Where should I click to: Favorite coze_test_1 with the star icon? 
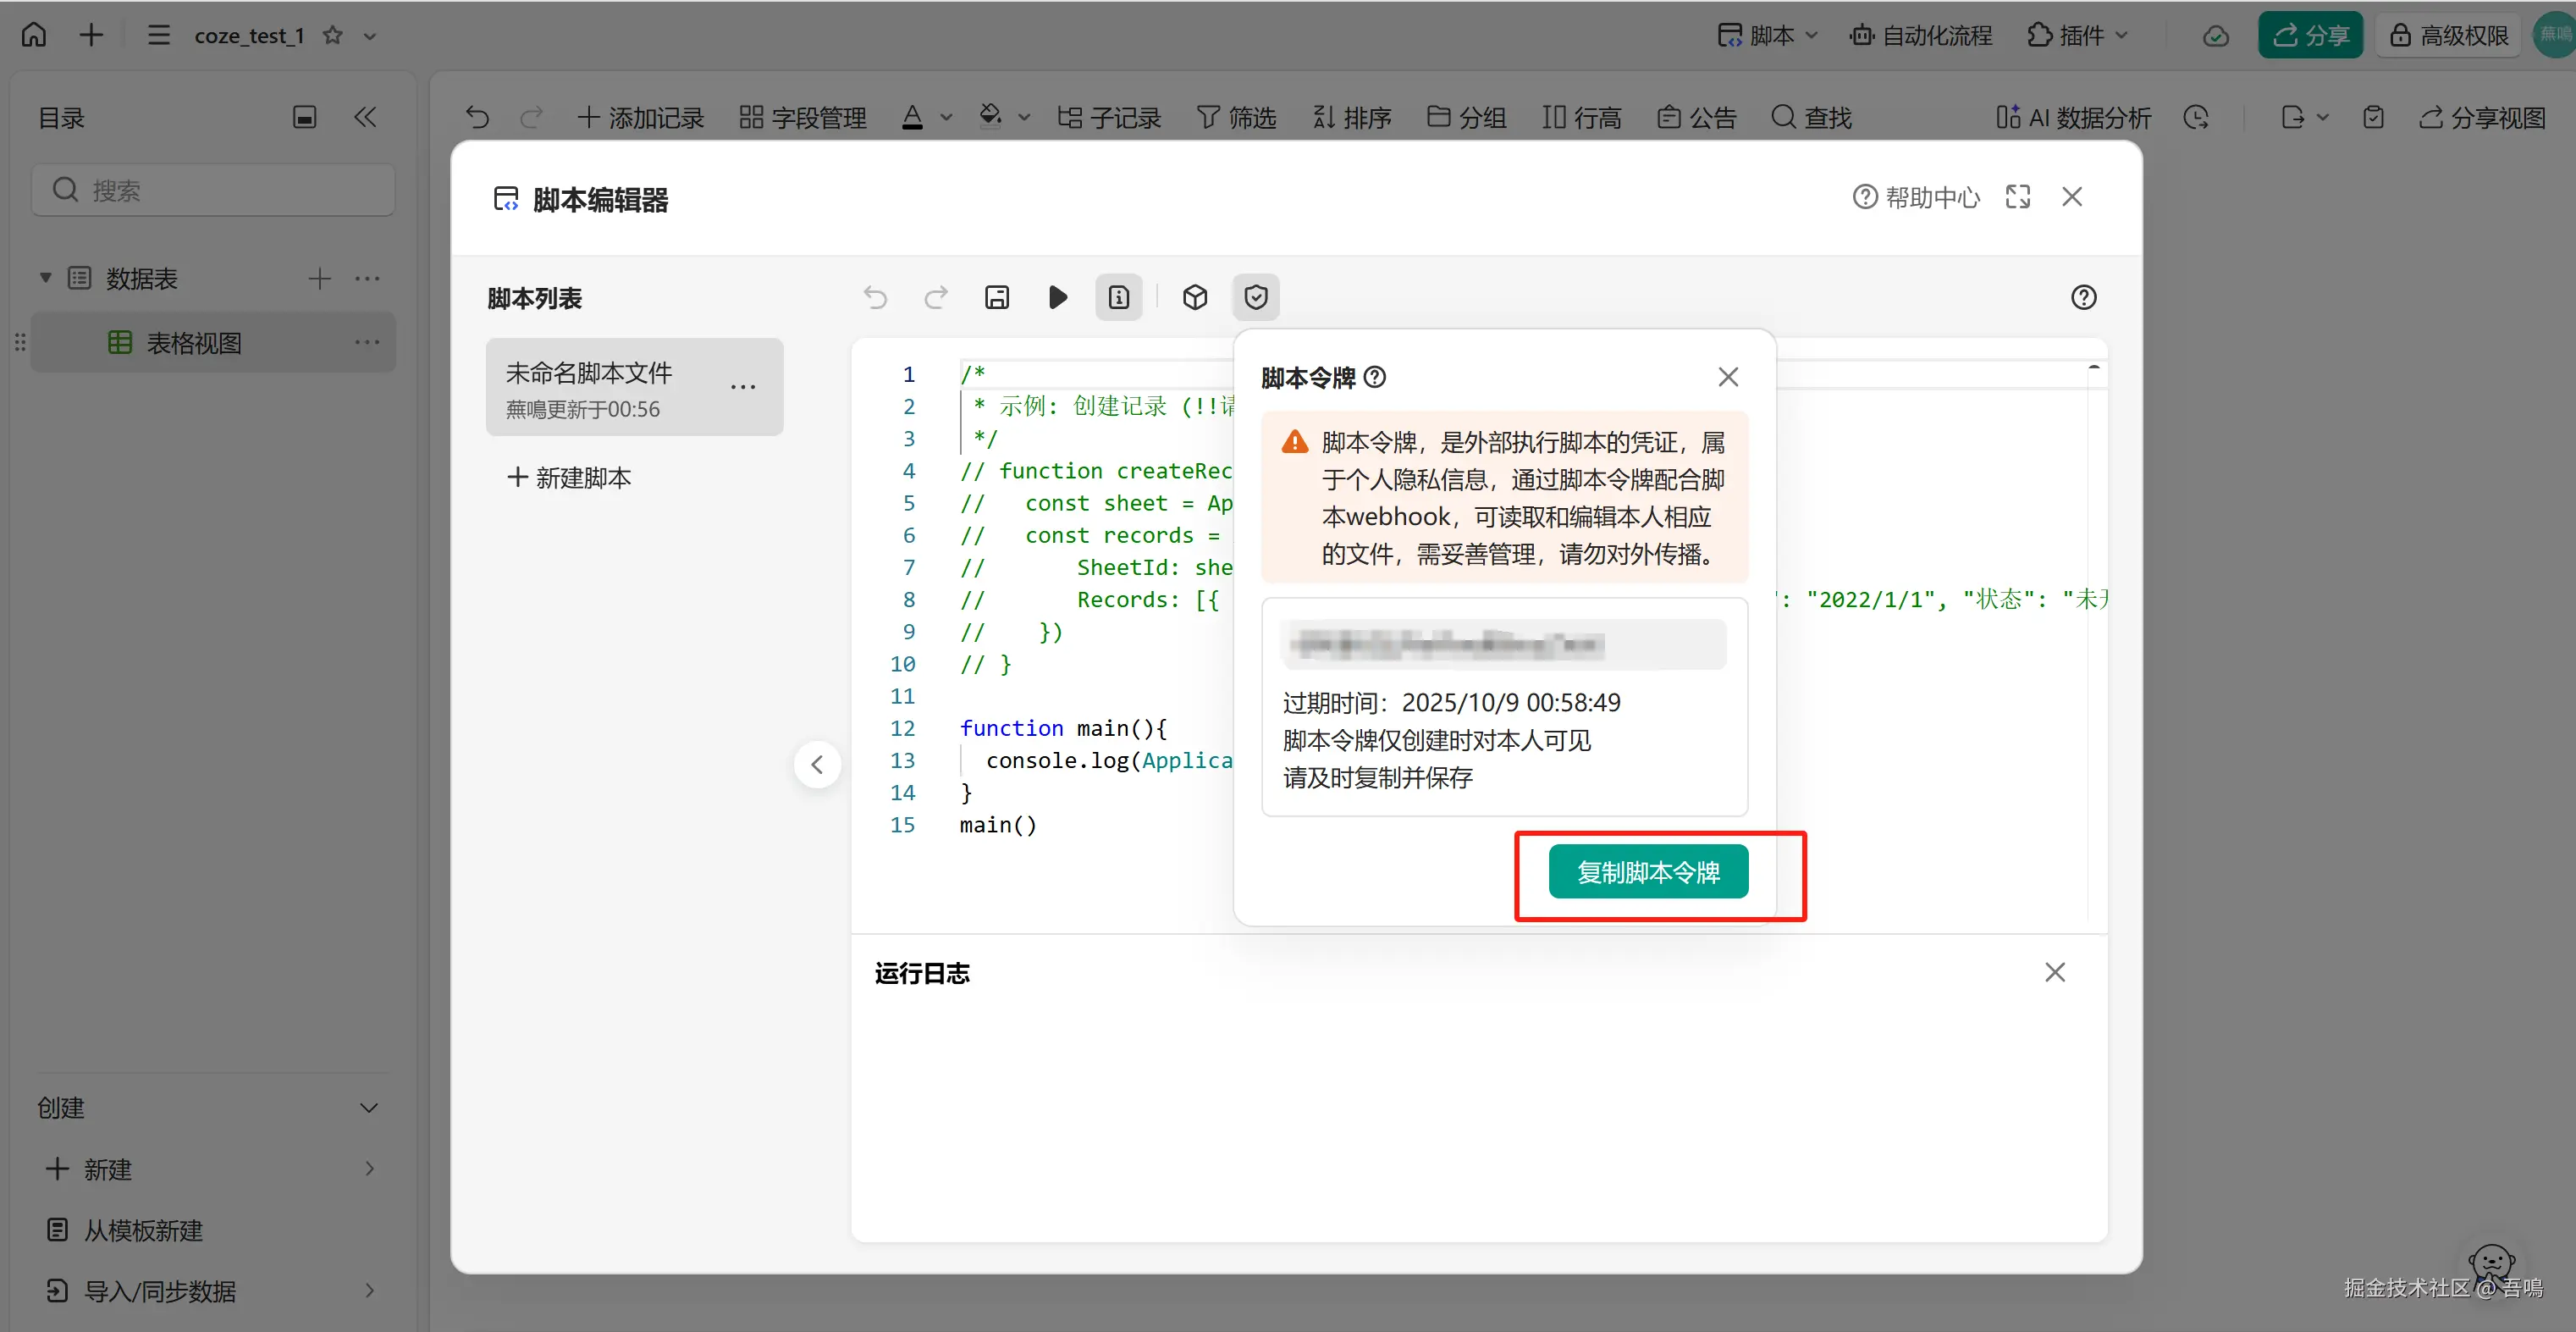coord(333,36)
